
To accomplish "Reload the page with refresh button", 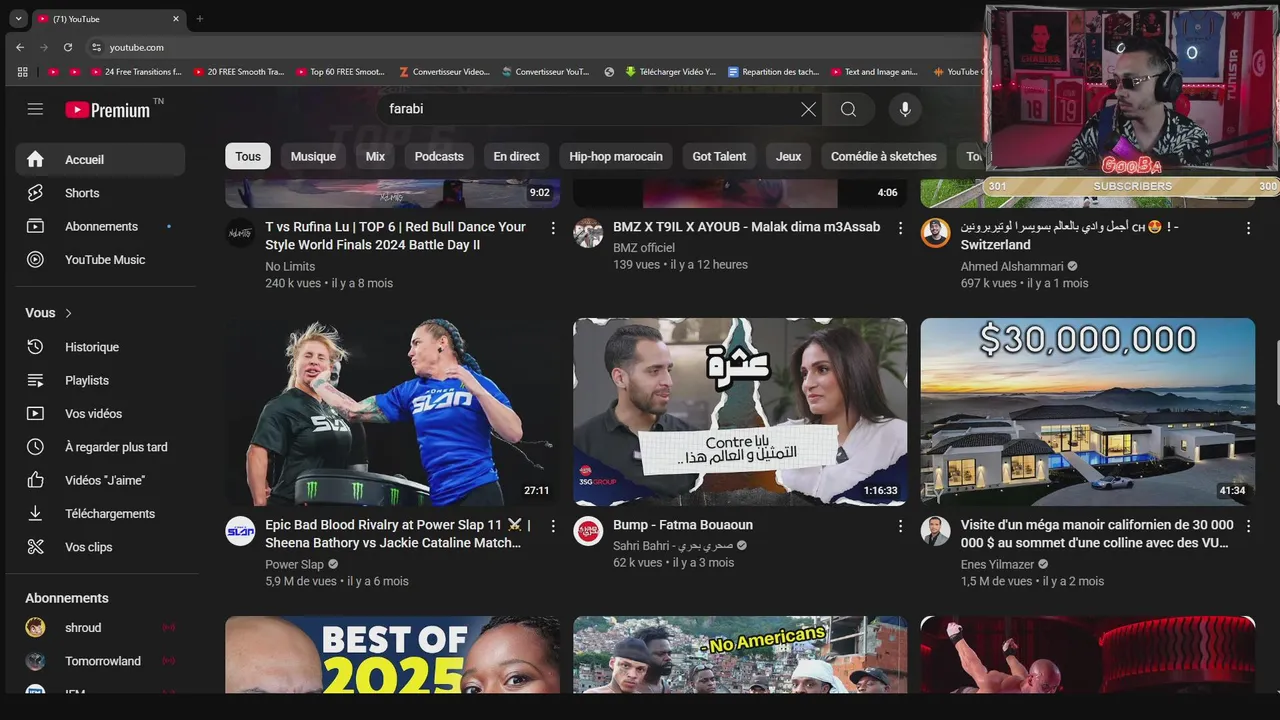I will tap(68, 47).
